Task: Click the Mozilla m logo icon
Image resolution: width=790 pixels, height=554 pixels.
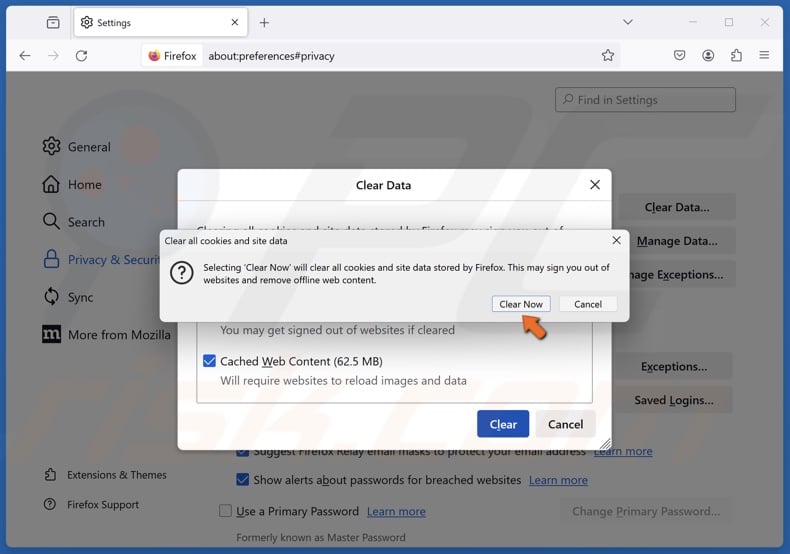Action: tap(51, 334)
